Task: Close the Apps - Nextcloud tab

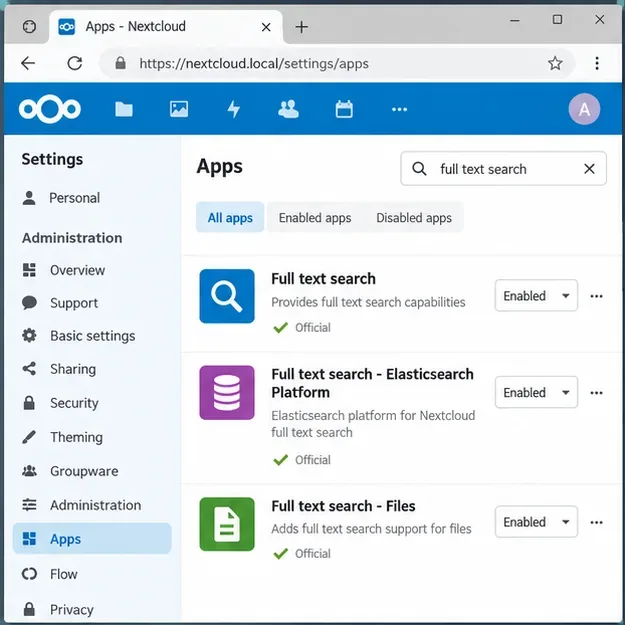Action: pyautogui.click(x=266, y=27)
